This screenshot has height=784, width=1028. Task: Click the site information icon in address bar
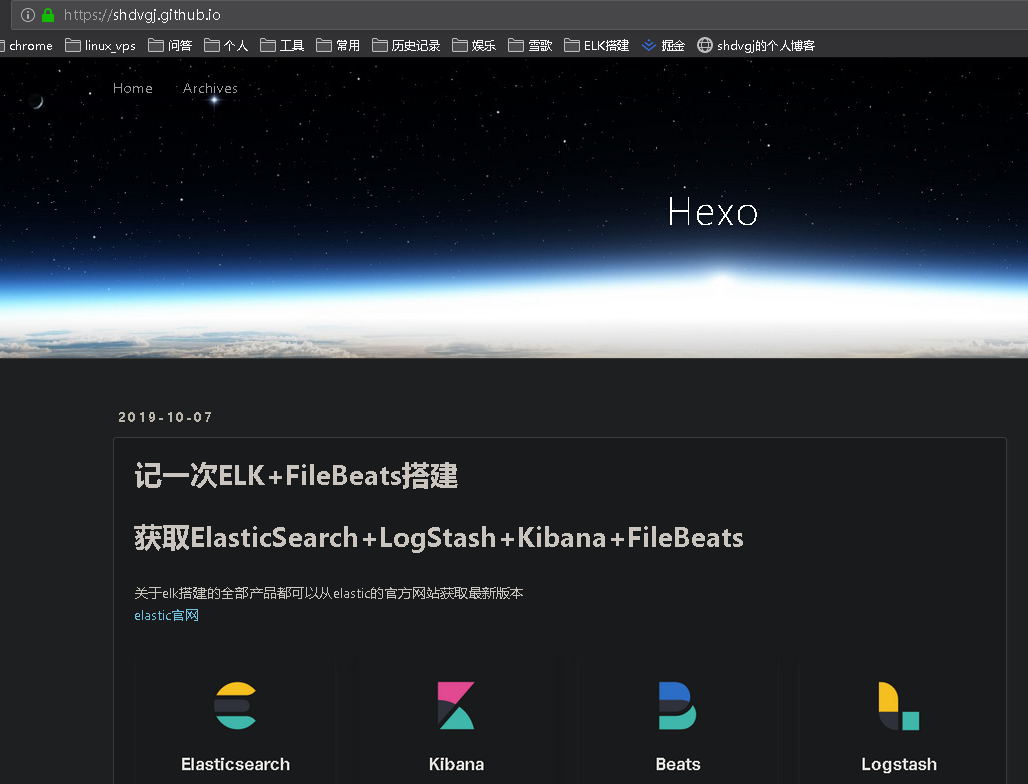[27, 15]
